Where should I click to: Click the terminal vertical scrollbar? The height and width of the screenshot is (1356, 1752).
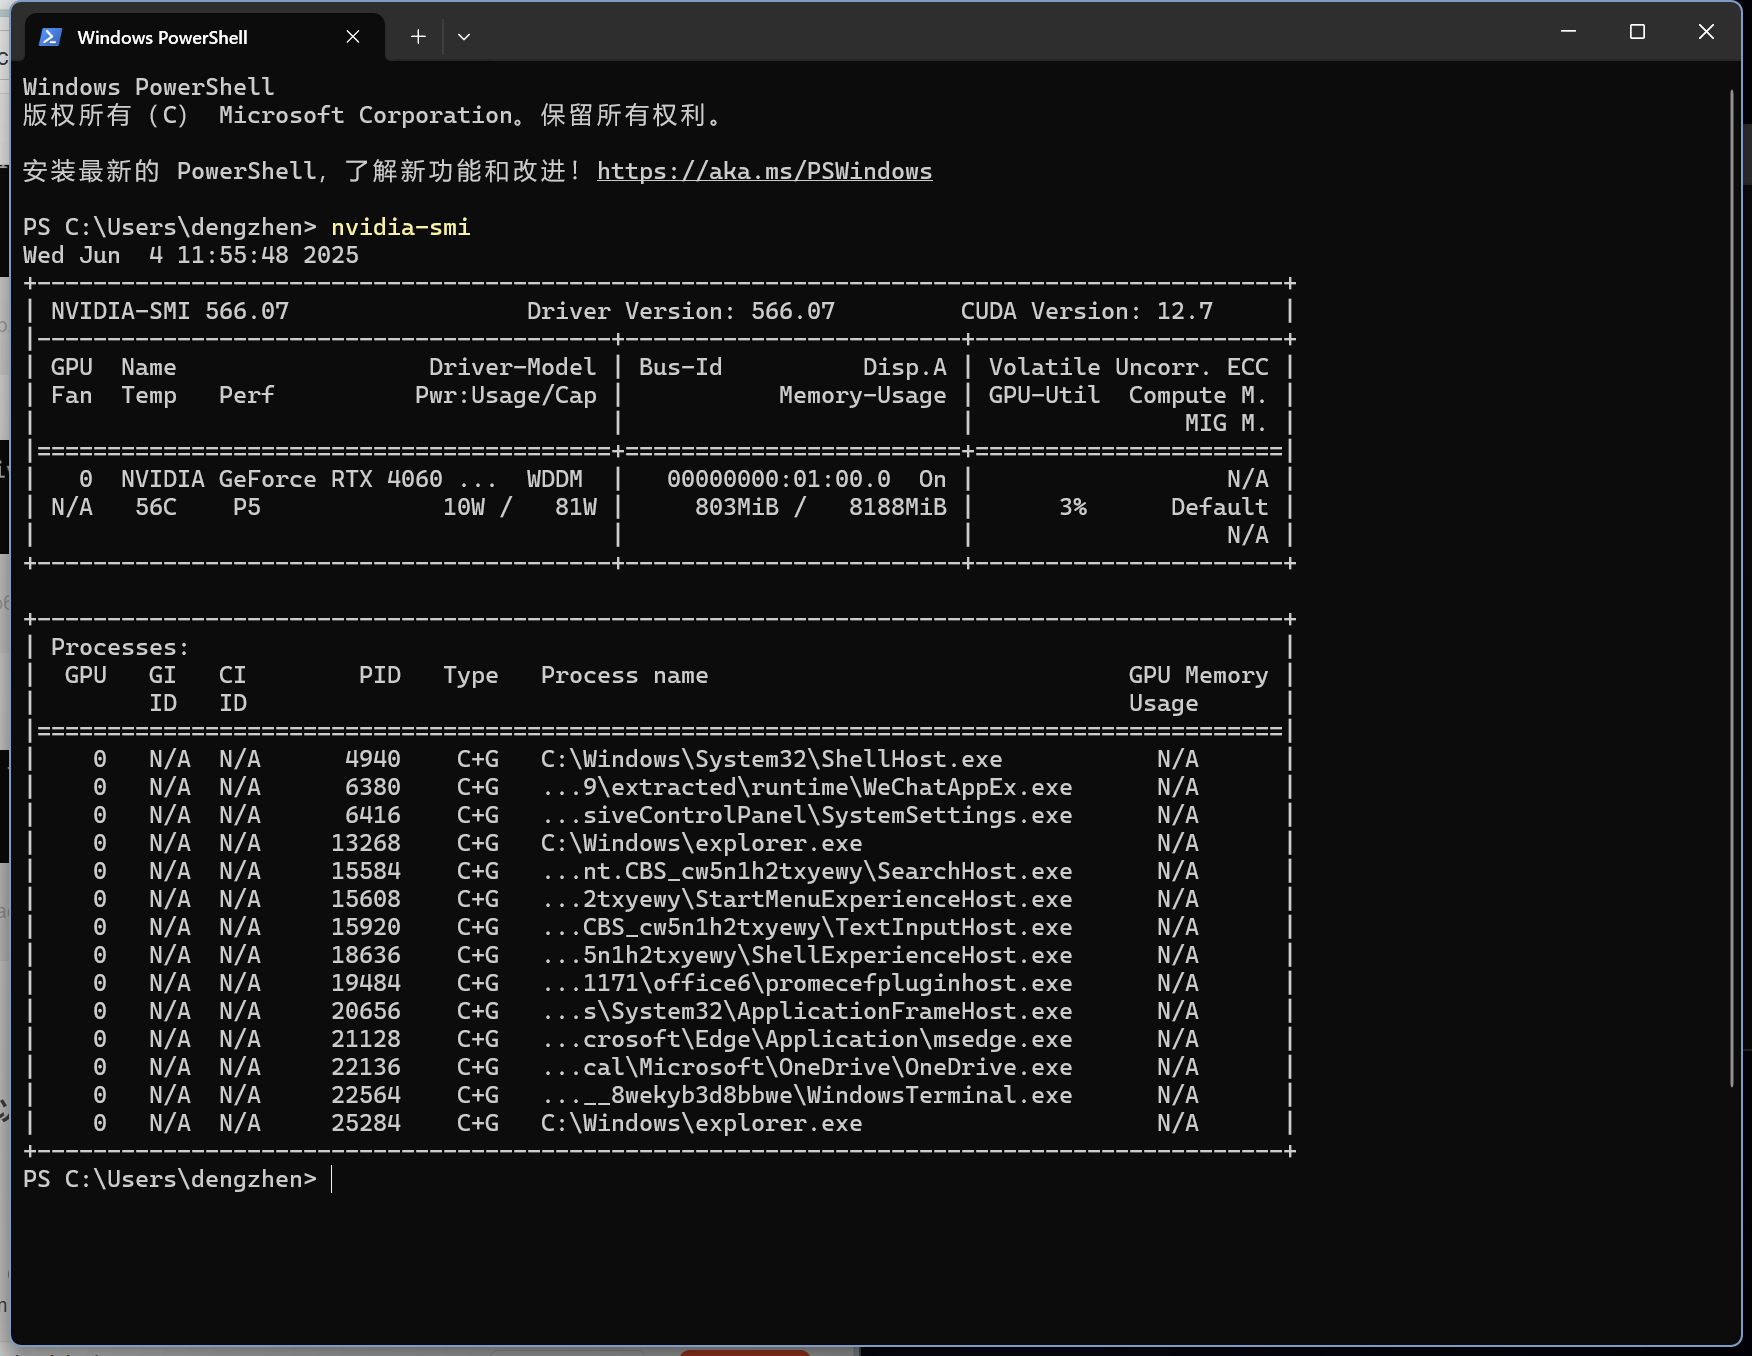pyautogui.click(x=1732, y=588)
